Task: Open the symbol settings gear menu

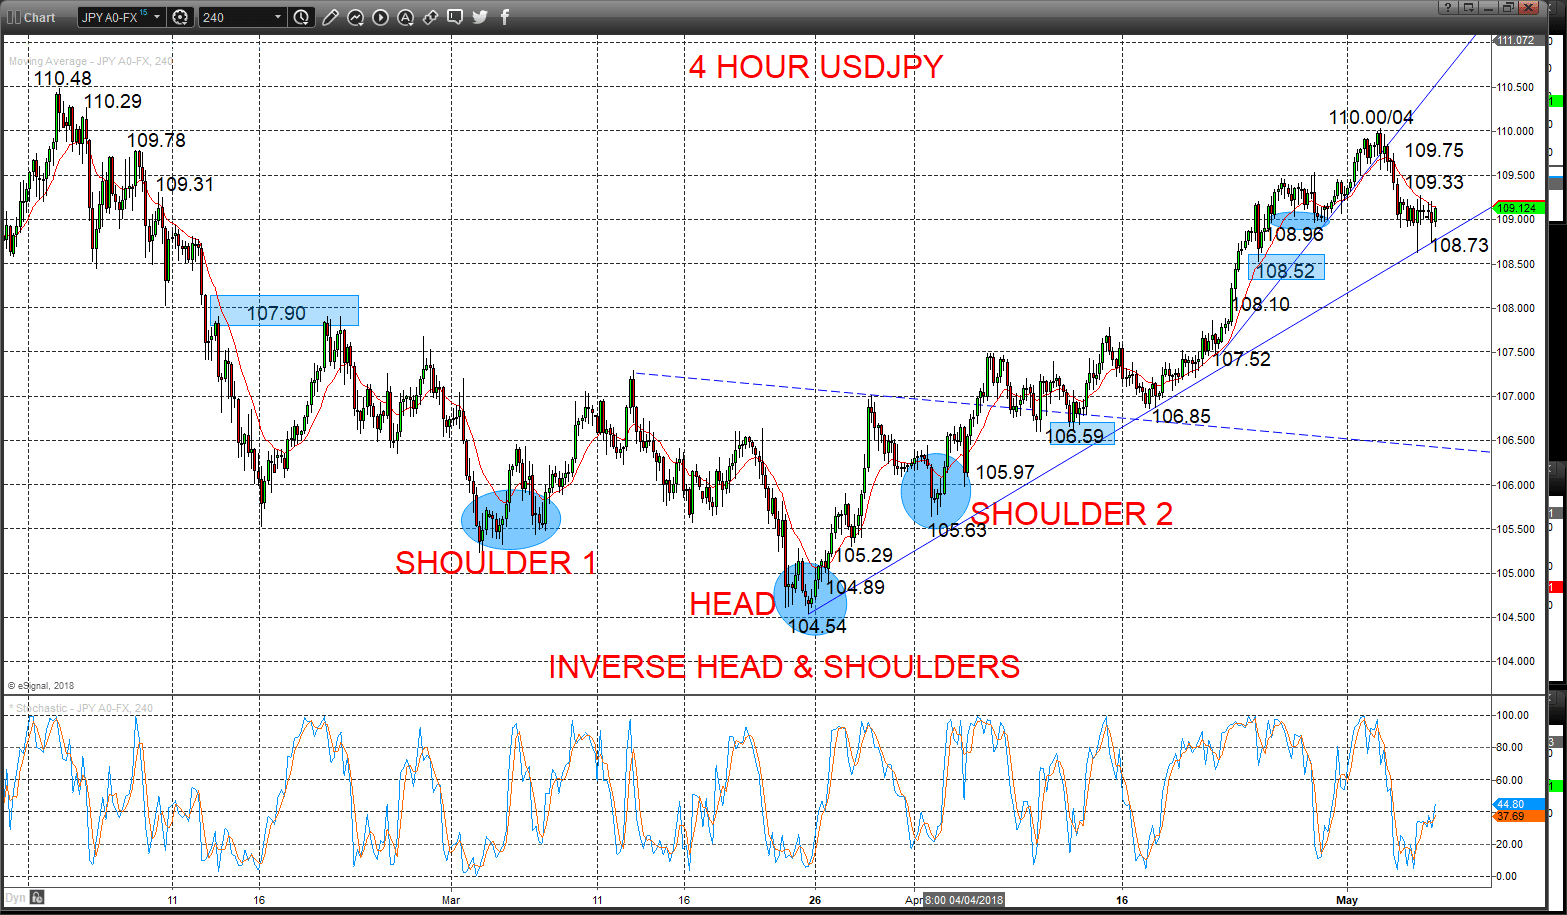Action: pyautogui.click(x=180, y=17)
